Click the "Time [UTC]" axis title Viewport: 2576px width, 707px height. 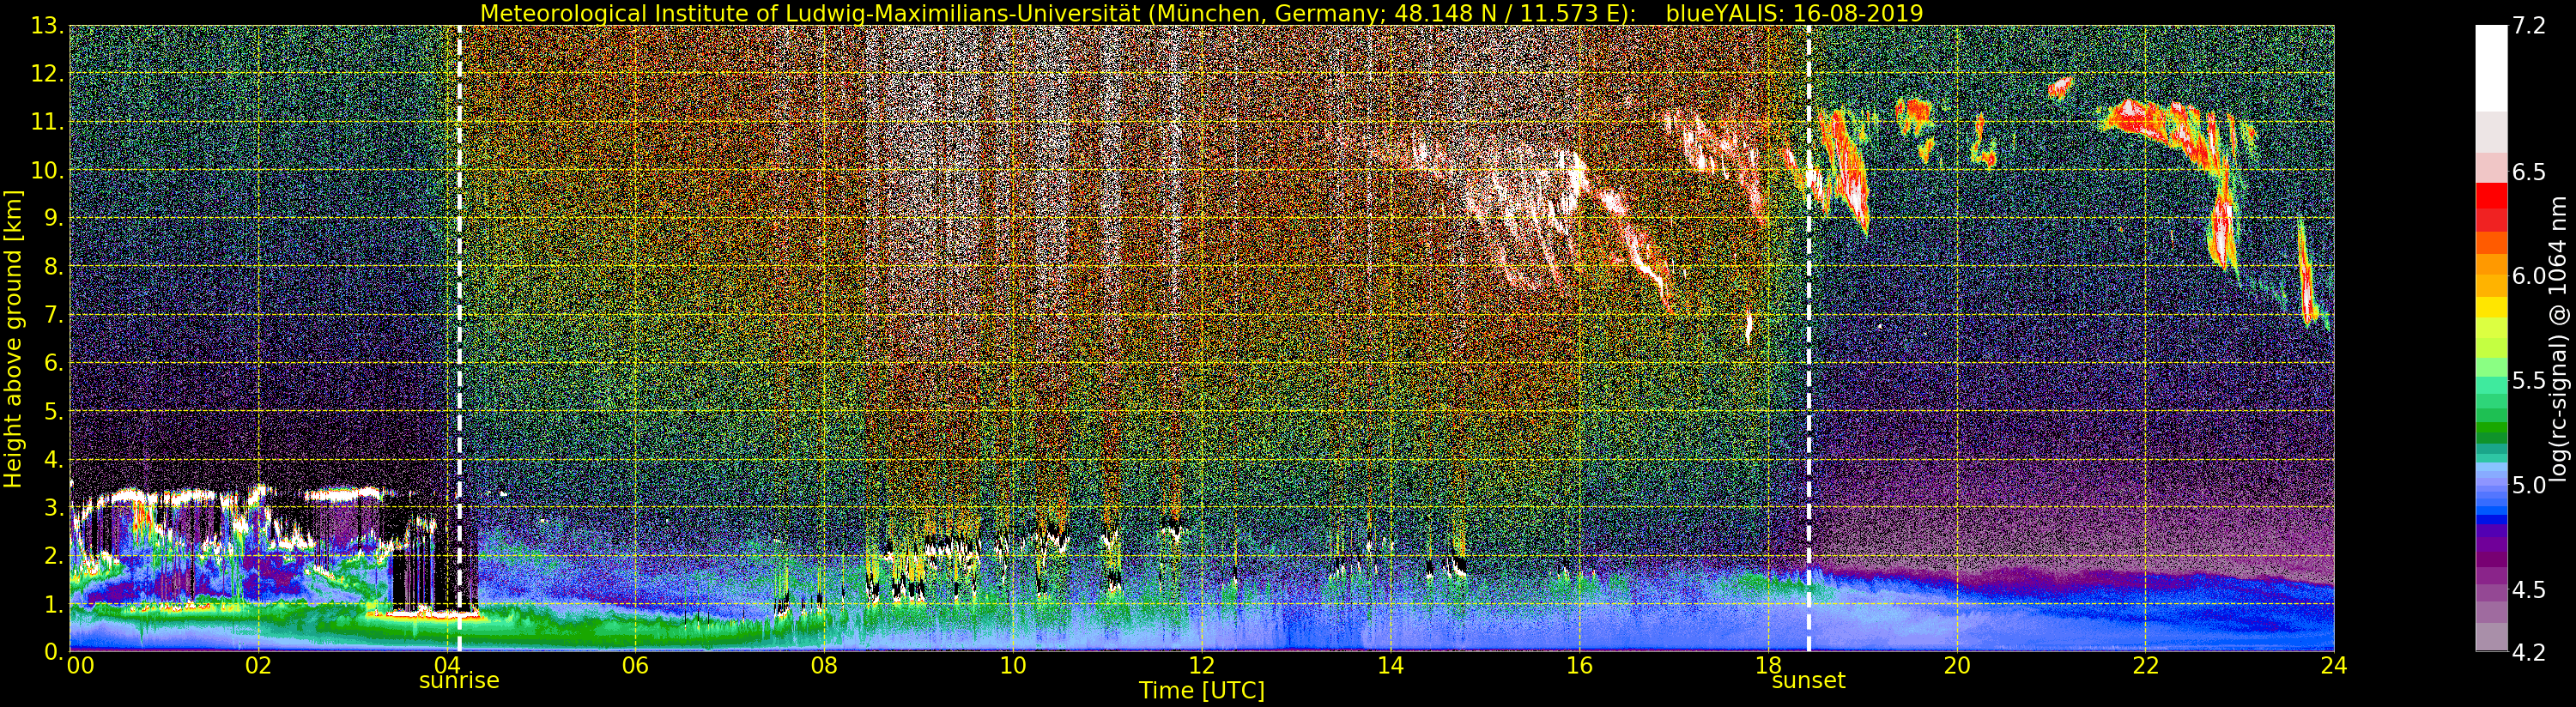[1201, 691]
